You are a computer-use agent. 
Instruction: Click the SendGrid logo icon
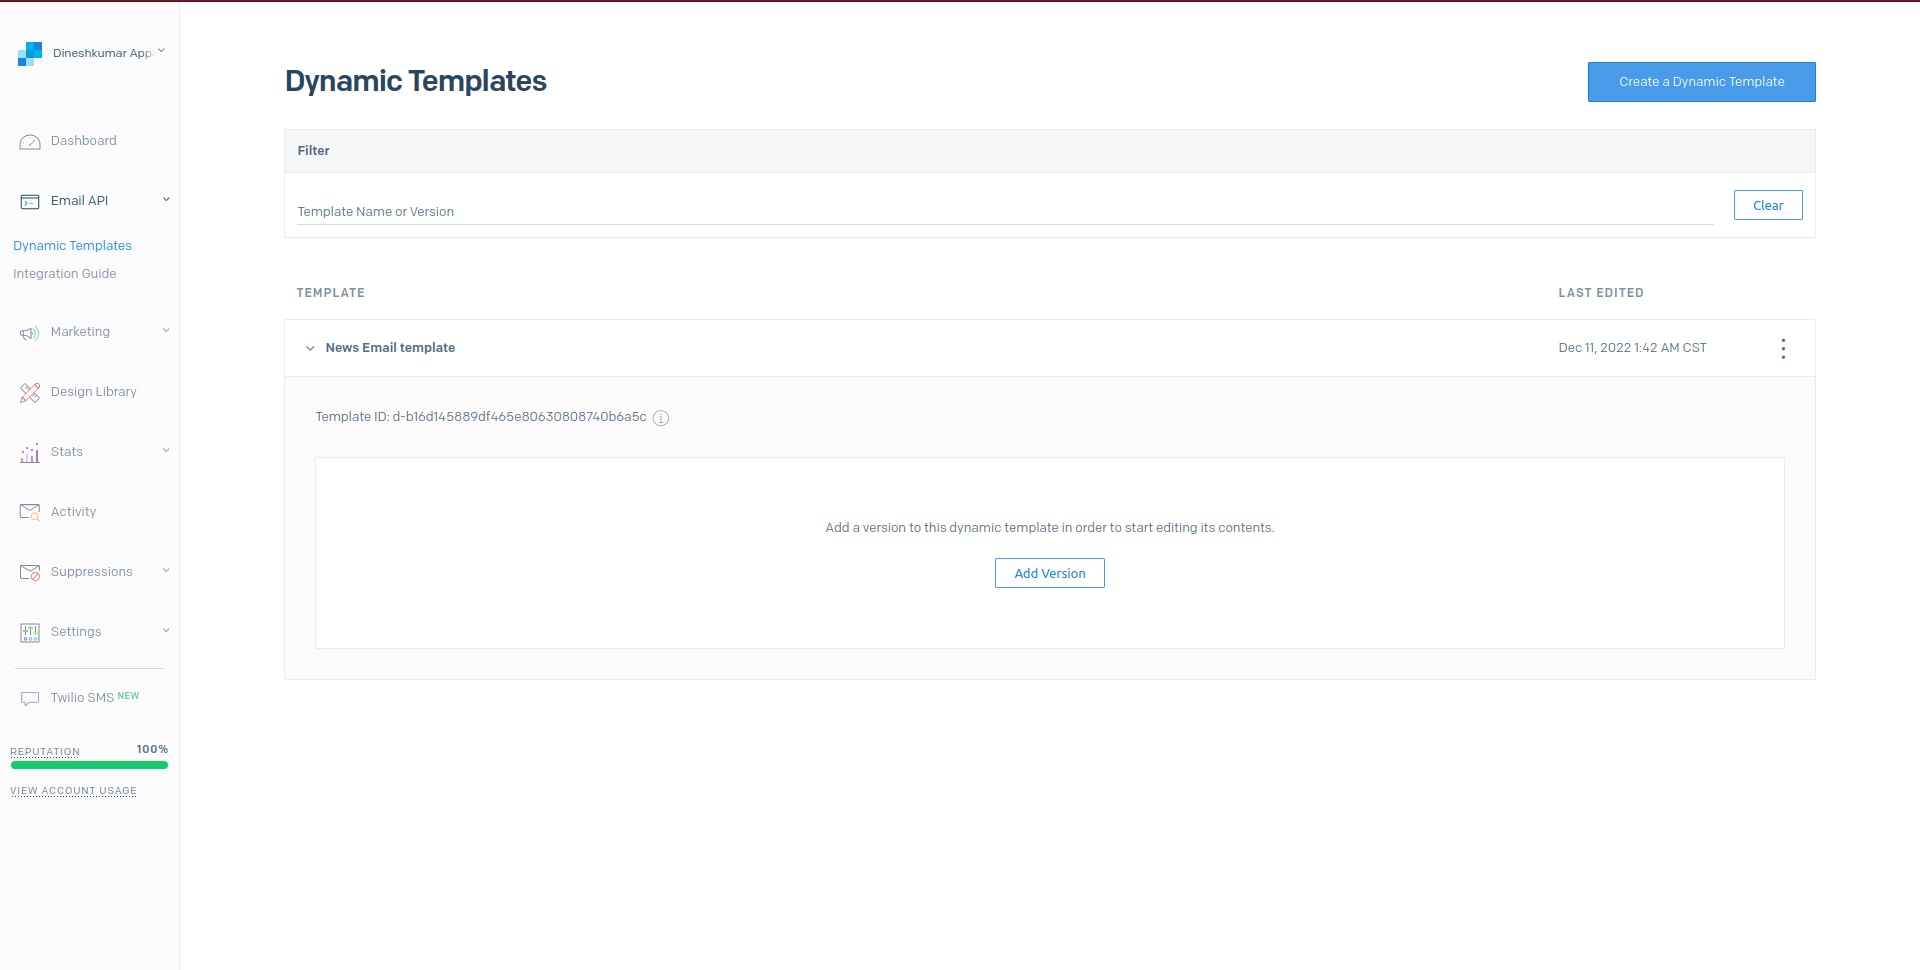click(x=30, y=54)
